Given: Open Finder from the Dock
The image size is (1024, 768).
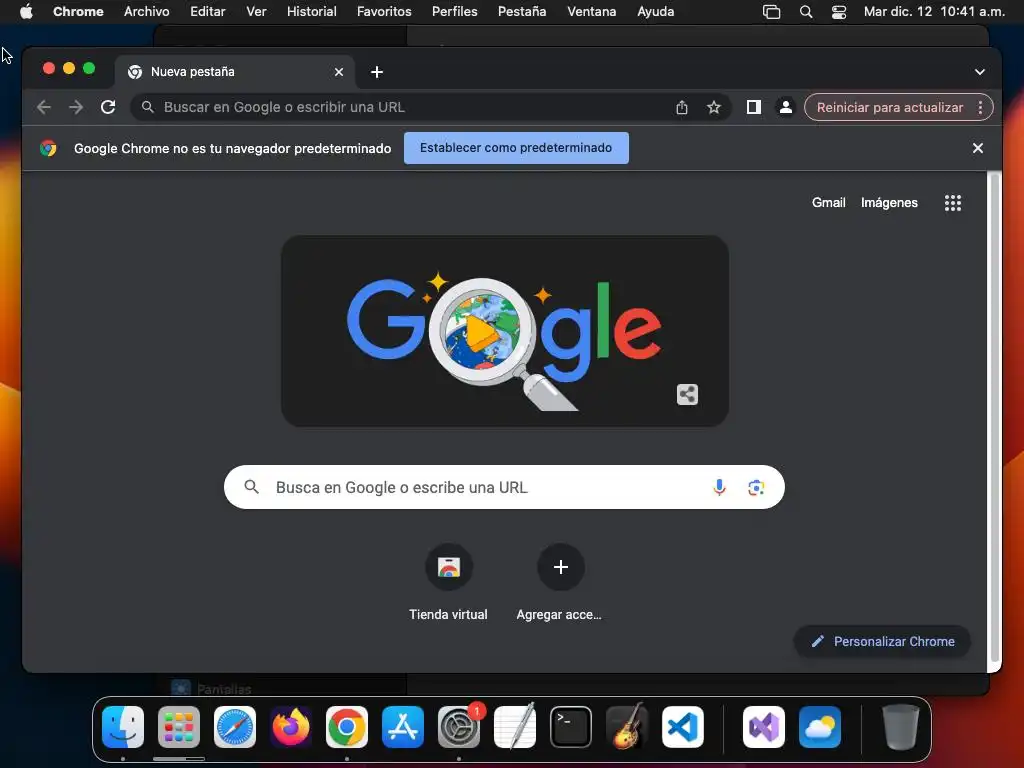Looking at the screenshot, I should click(x=123, y=727).
